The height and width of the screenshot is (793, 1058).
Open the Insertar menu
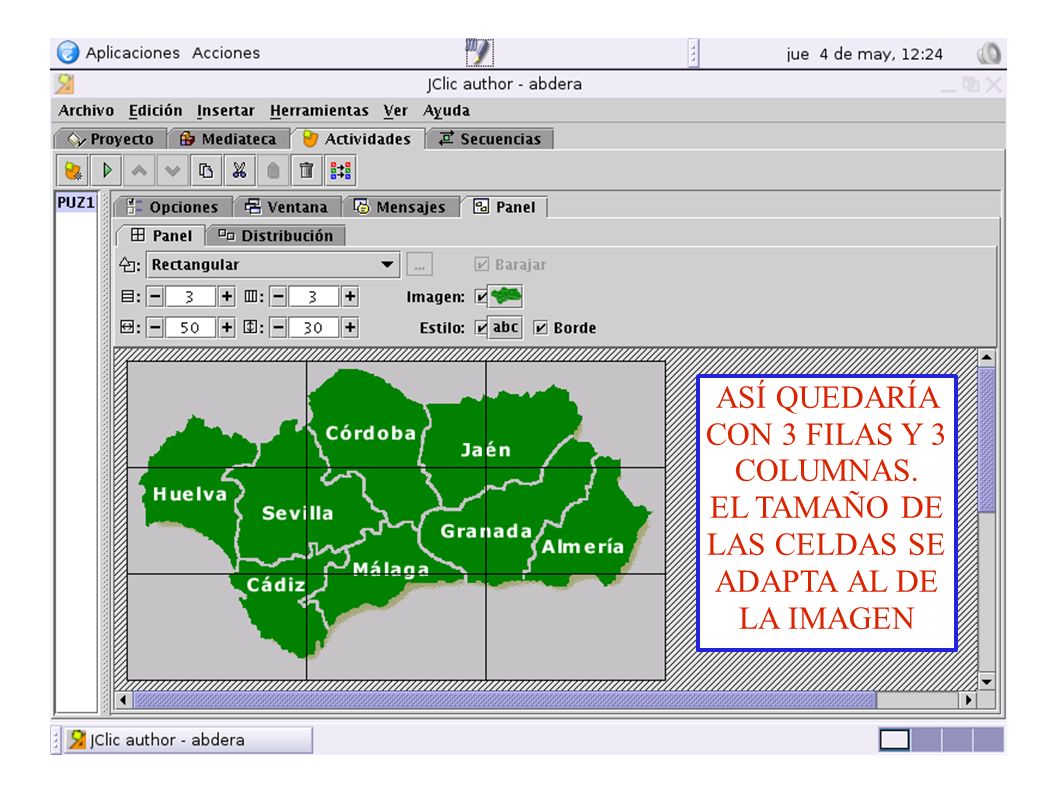225,110
